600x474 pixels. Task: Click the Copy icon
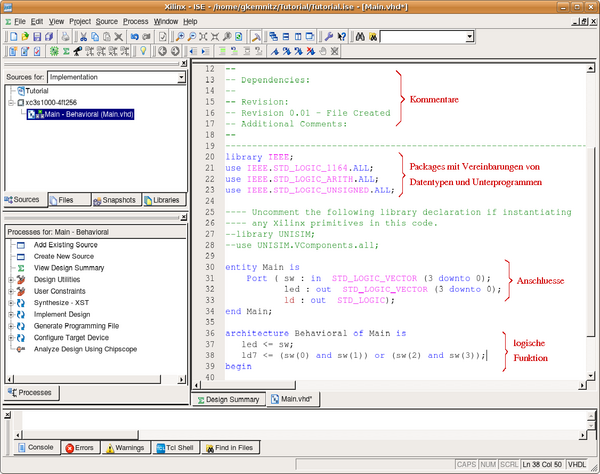pyautogui.click(x=95, y=37)
